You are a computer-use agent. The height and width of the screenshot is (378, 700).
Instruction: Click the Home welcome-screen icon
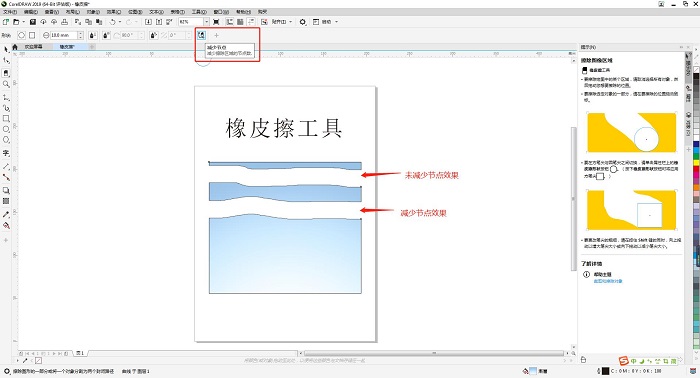click(15, 47)
